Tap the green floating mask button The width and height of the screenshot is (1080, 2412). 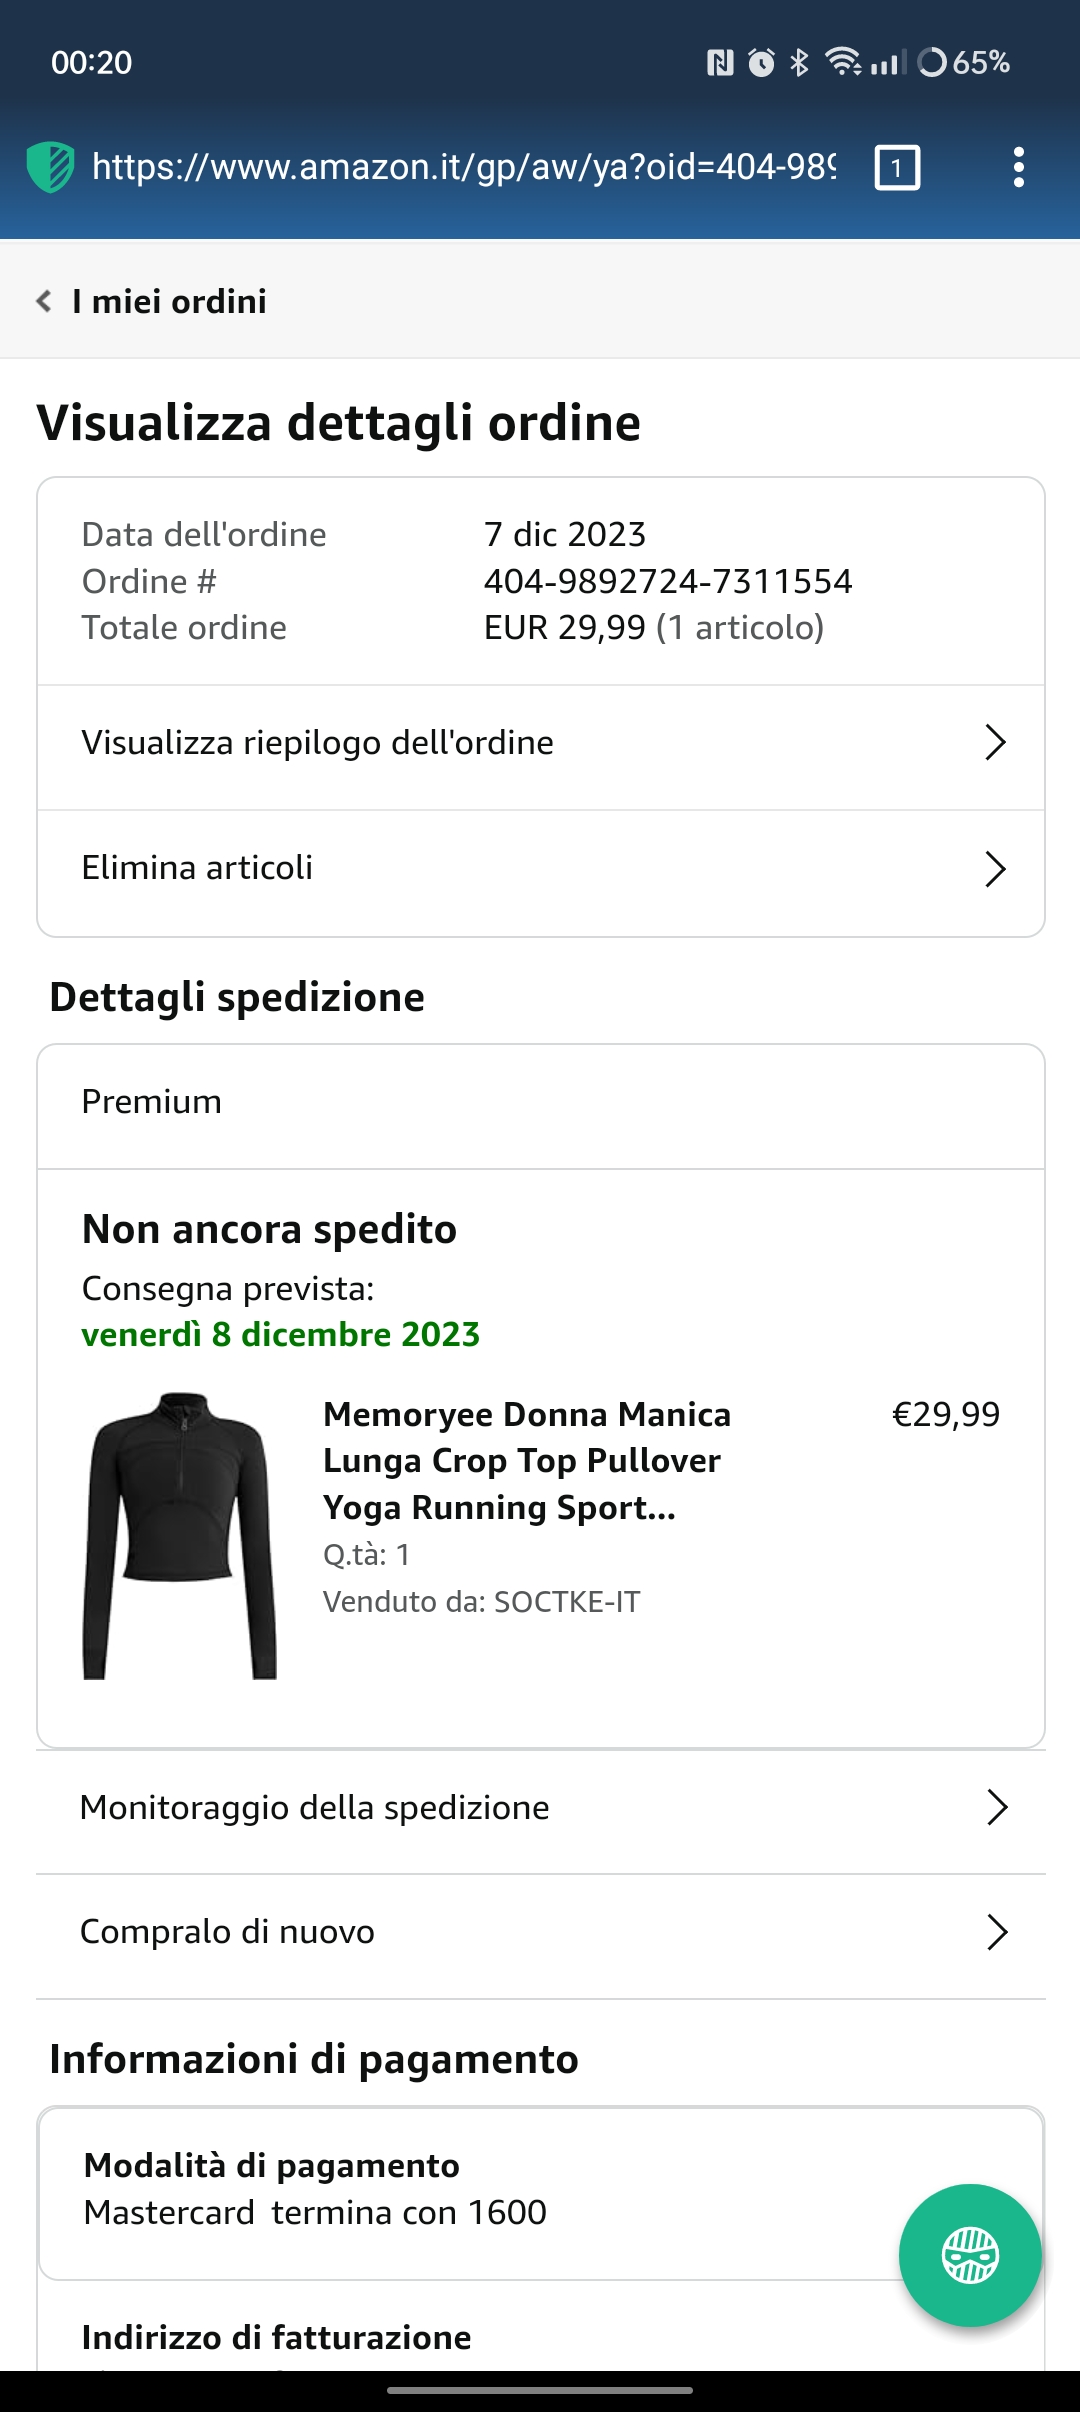click(x=969, y=2255)
